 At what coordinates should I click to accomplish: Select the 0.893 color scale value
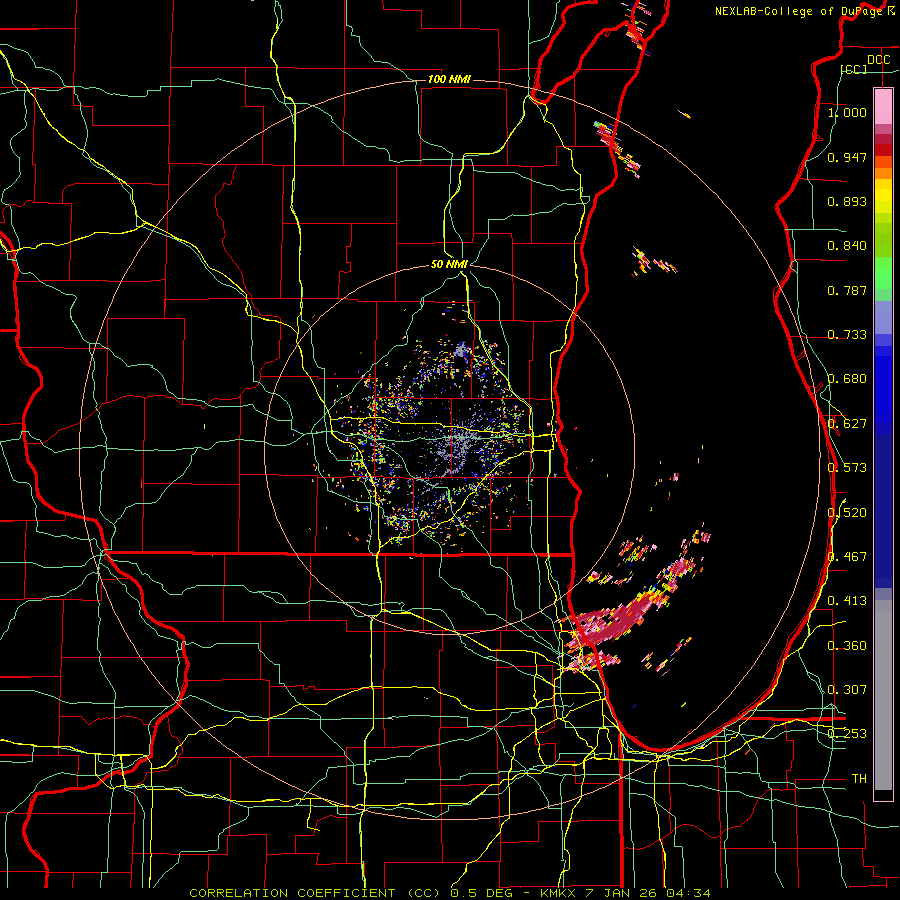(847, 201)
